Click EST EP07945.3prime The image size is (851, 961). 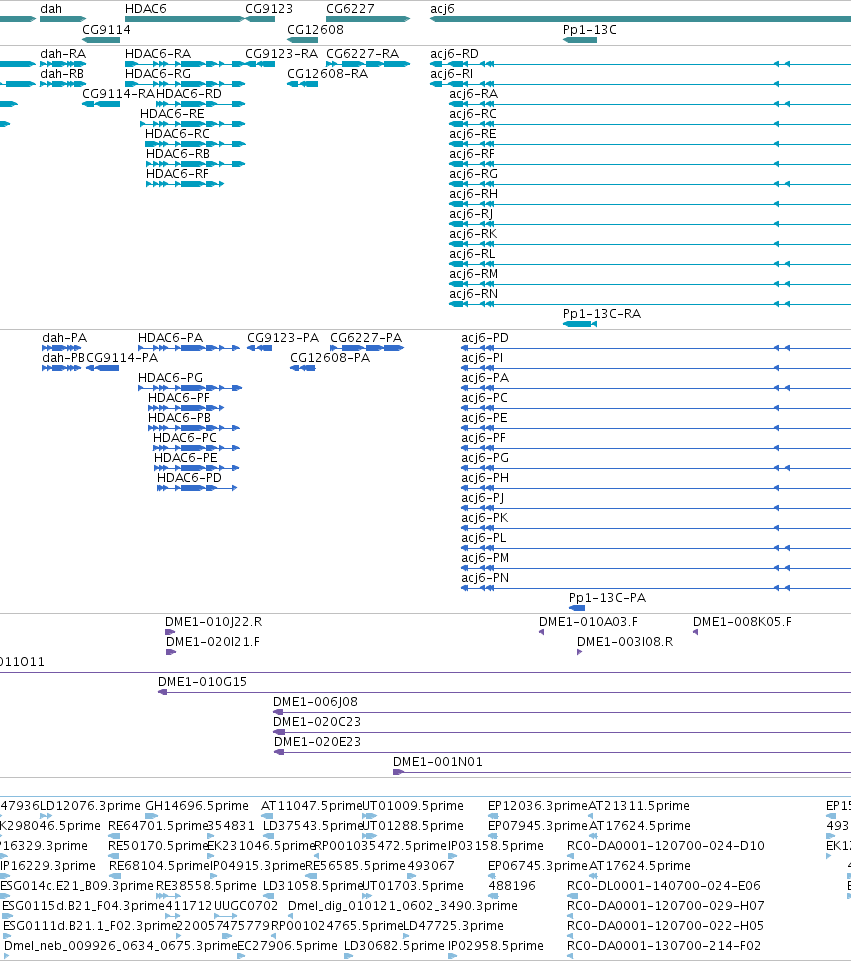[538, 826]
